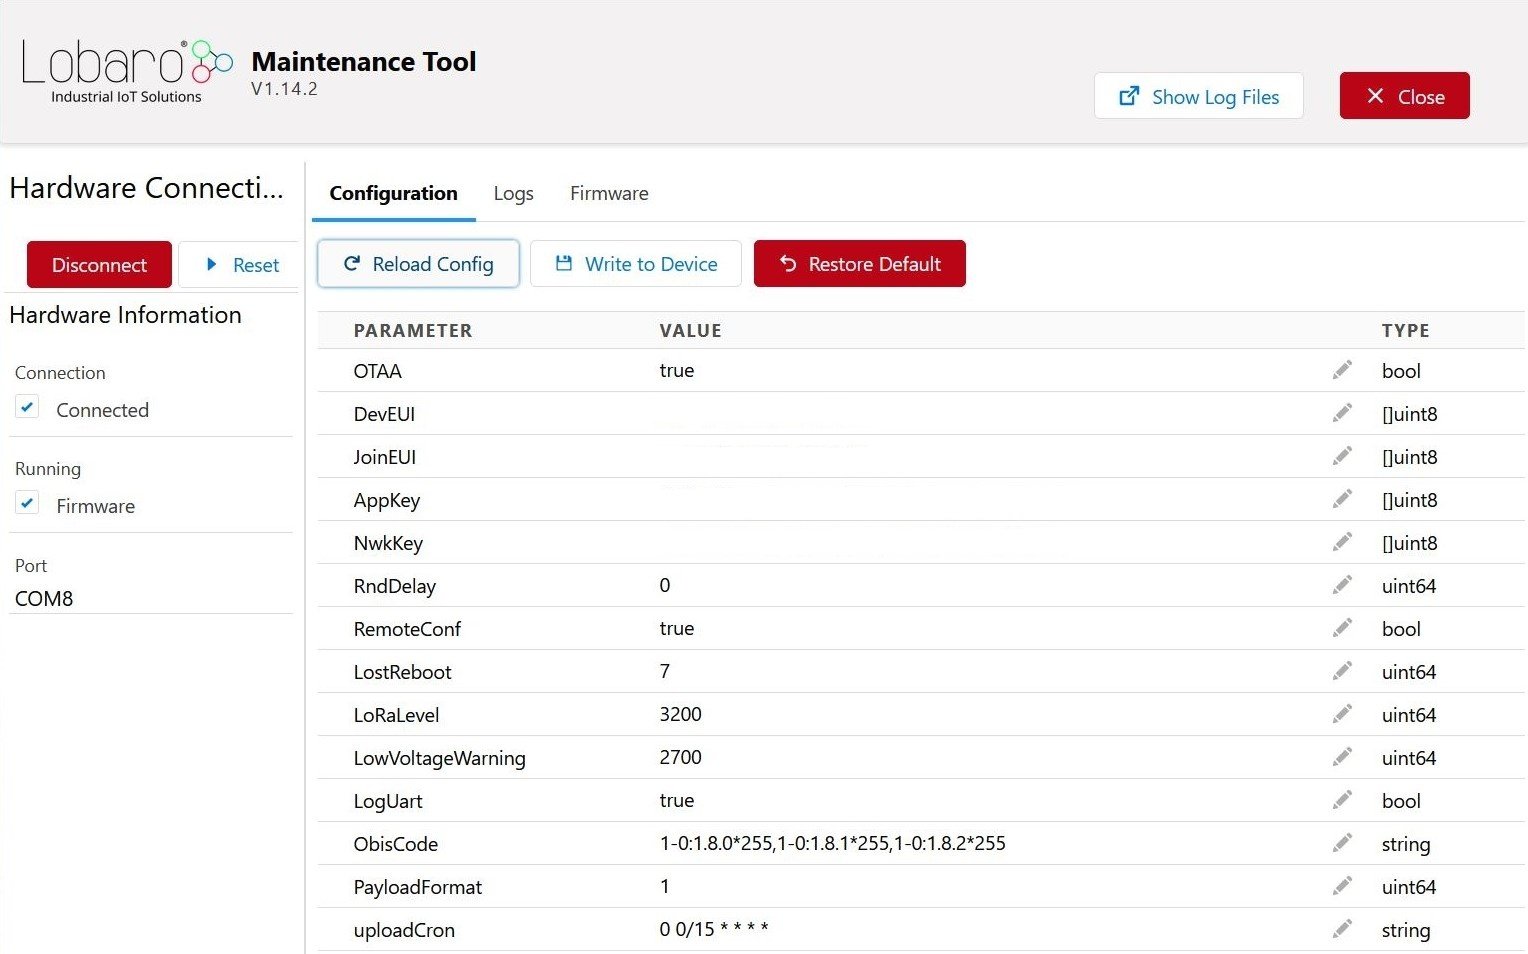Reload the device config

[418, 264]
